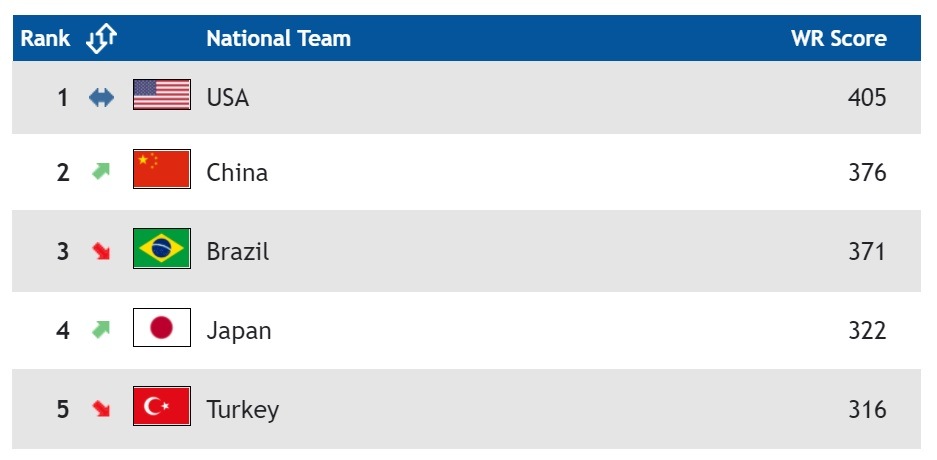Open the China team name link
This screenshot has width=937, height=460.
coord(237,173)
